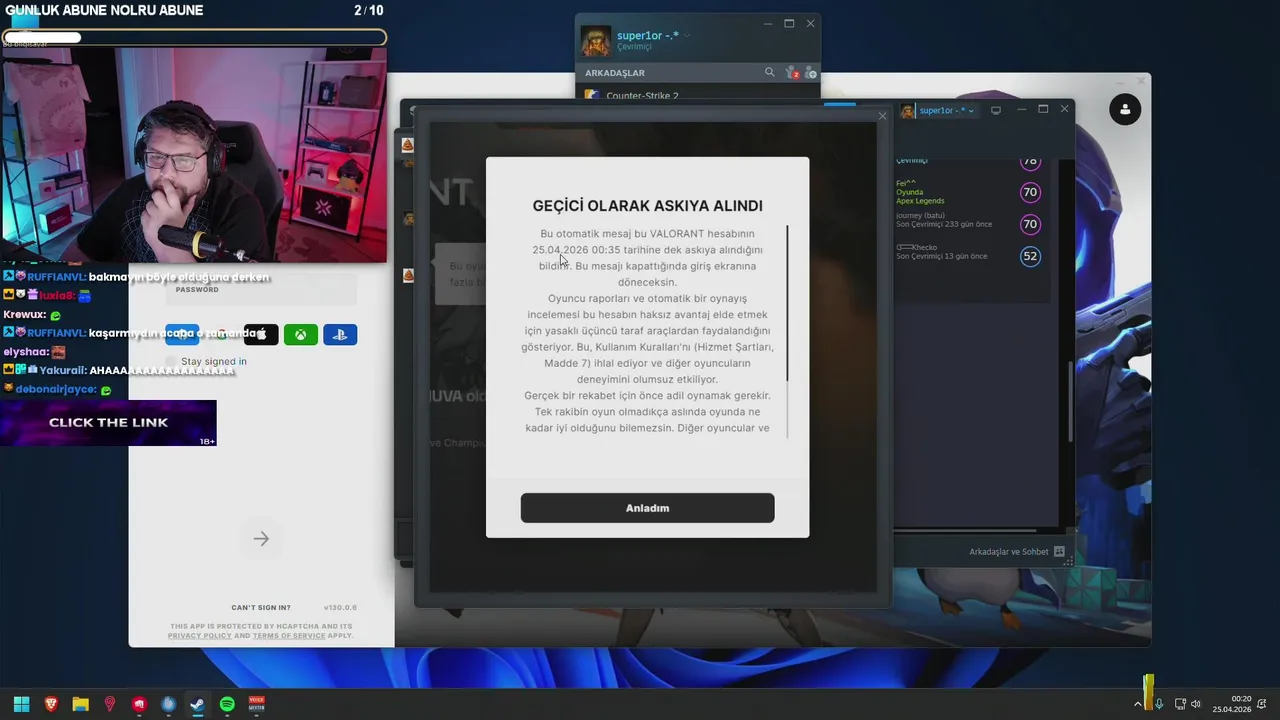Click the level 52 badge
The width and height of the screenshot is (1280, 720).
1030,256
